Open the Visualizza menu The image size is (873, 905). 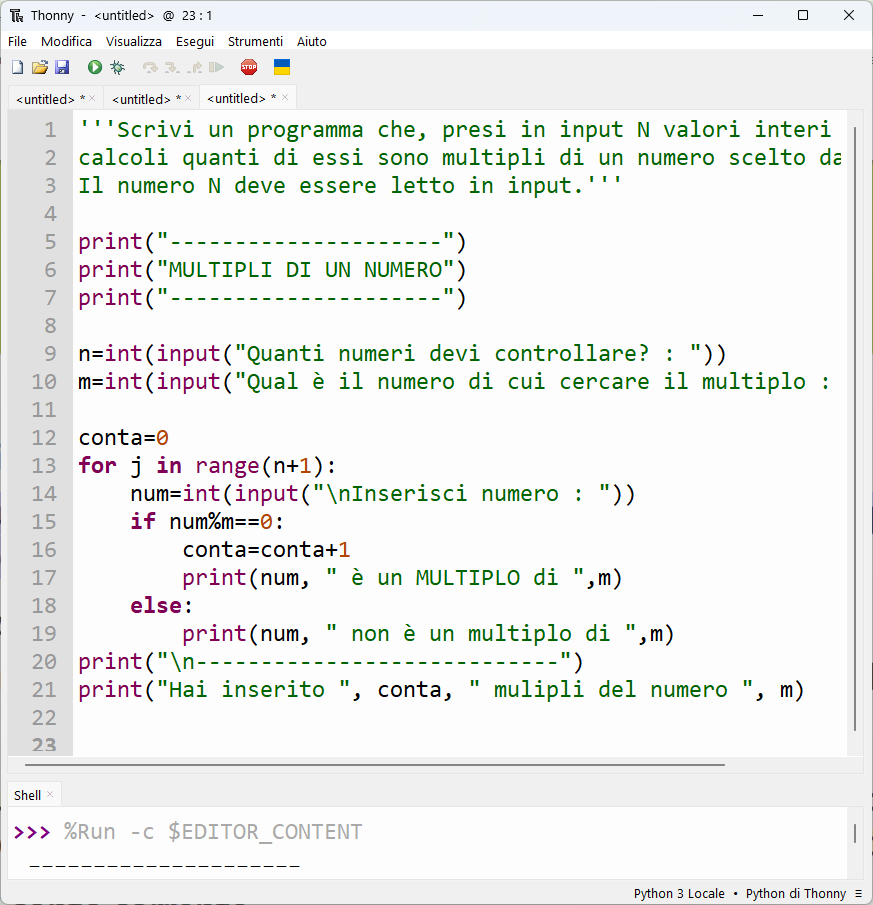(133, 42)
